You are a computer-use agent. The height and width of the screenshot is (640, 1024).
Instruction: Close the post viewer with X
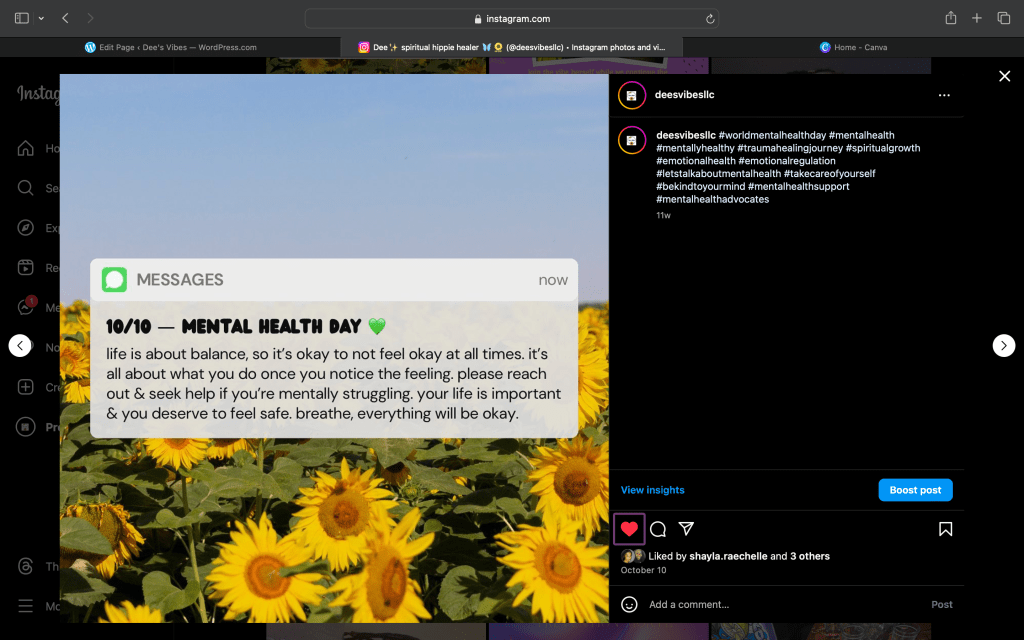point(1004,76)
